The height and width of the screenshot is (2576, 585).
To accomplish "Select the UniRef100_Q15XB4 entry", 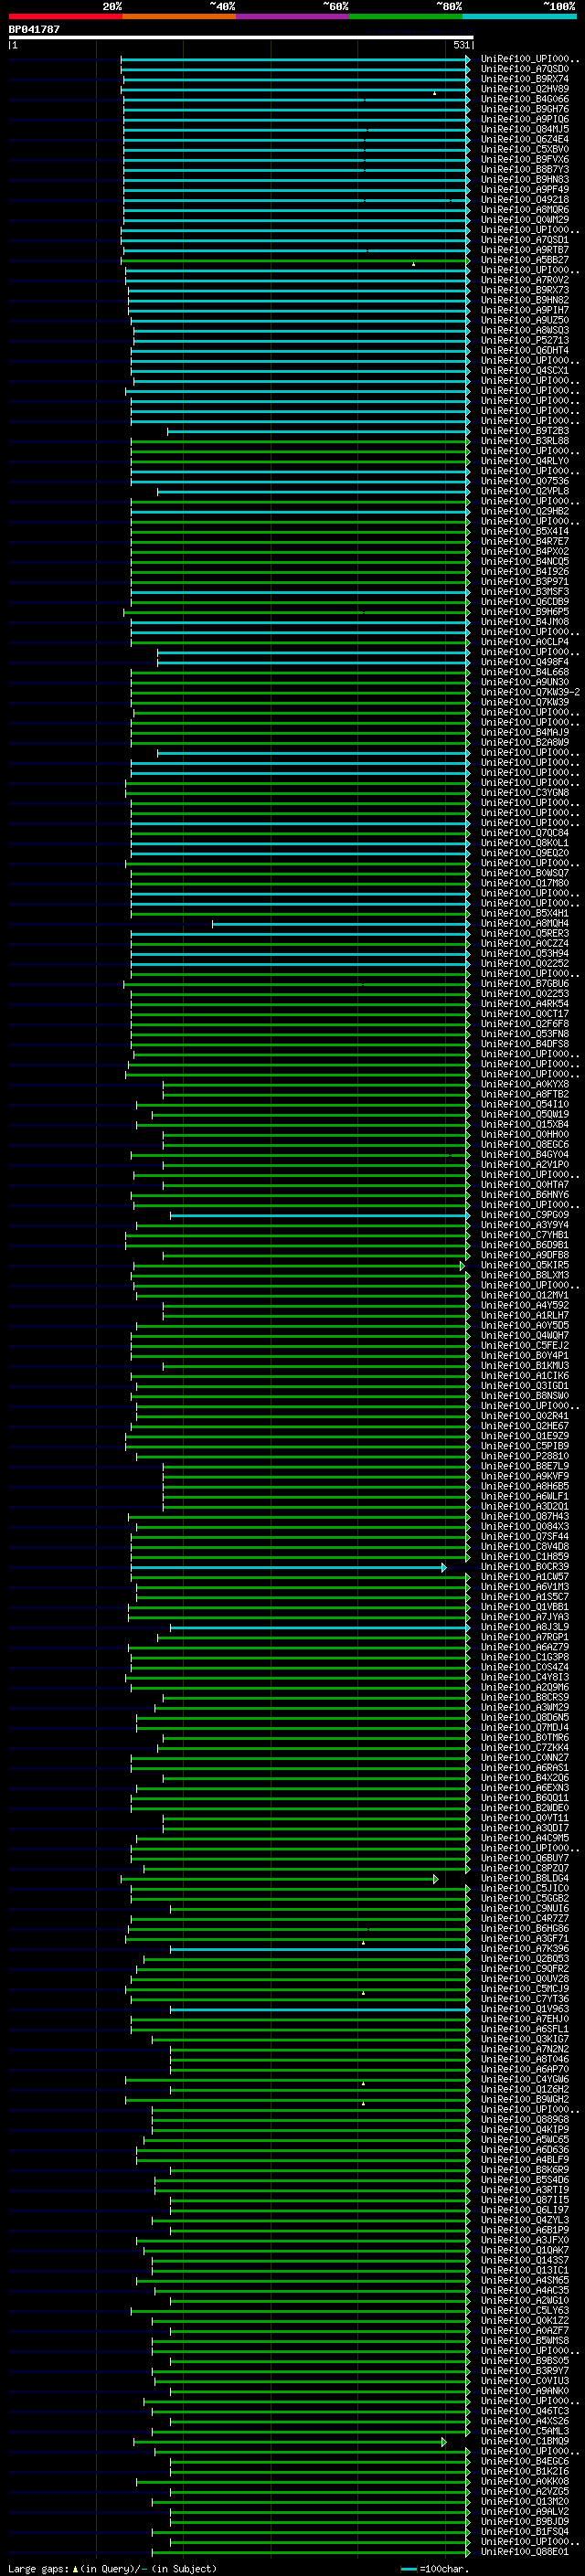I will tap(525, 1125).
